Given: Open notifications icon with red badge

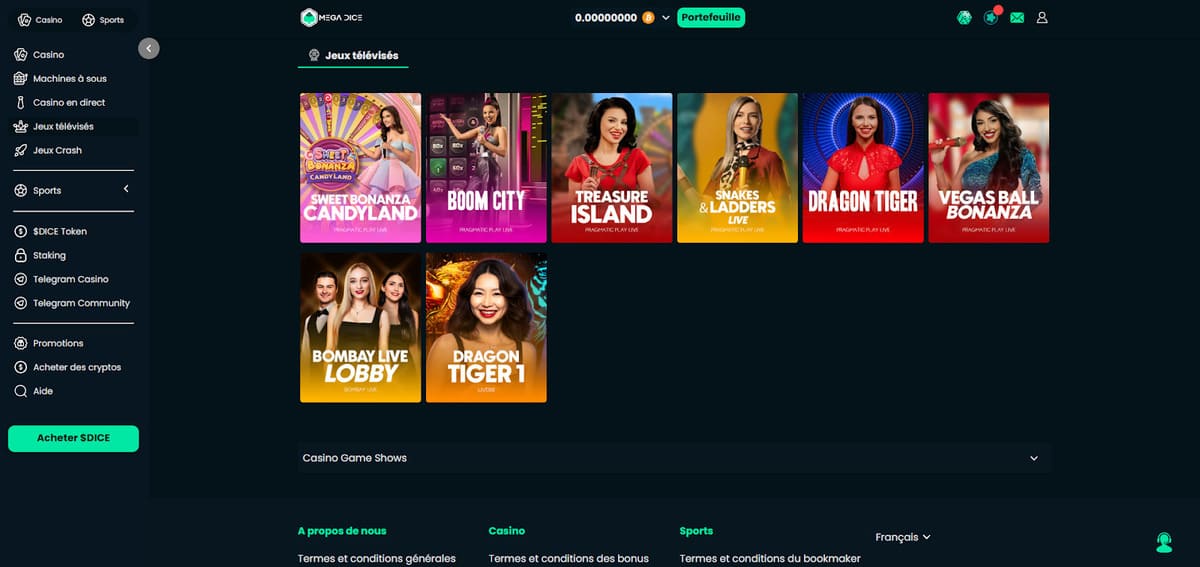Looking at the screenshot, I should (x=991, y=17).
